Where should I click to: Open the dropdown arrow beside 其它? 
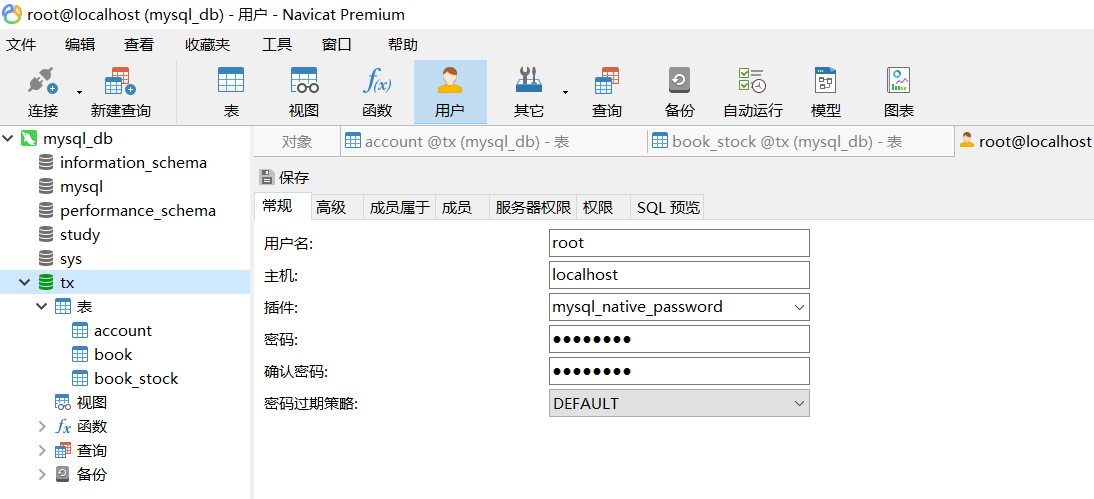[x=565, y=92]
